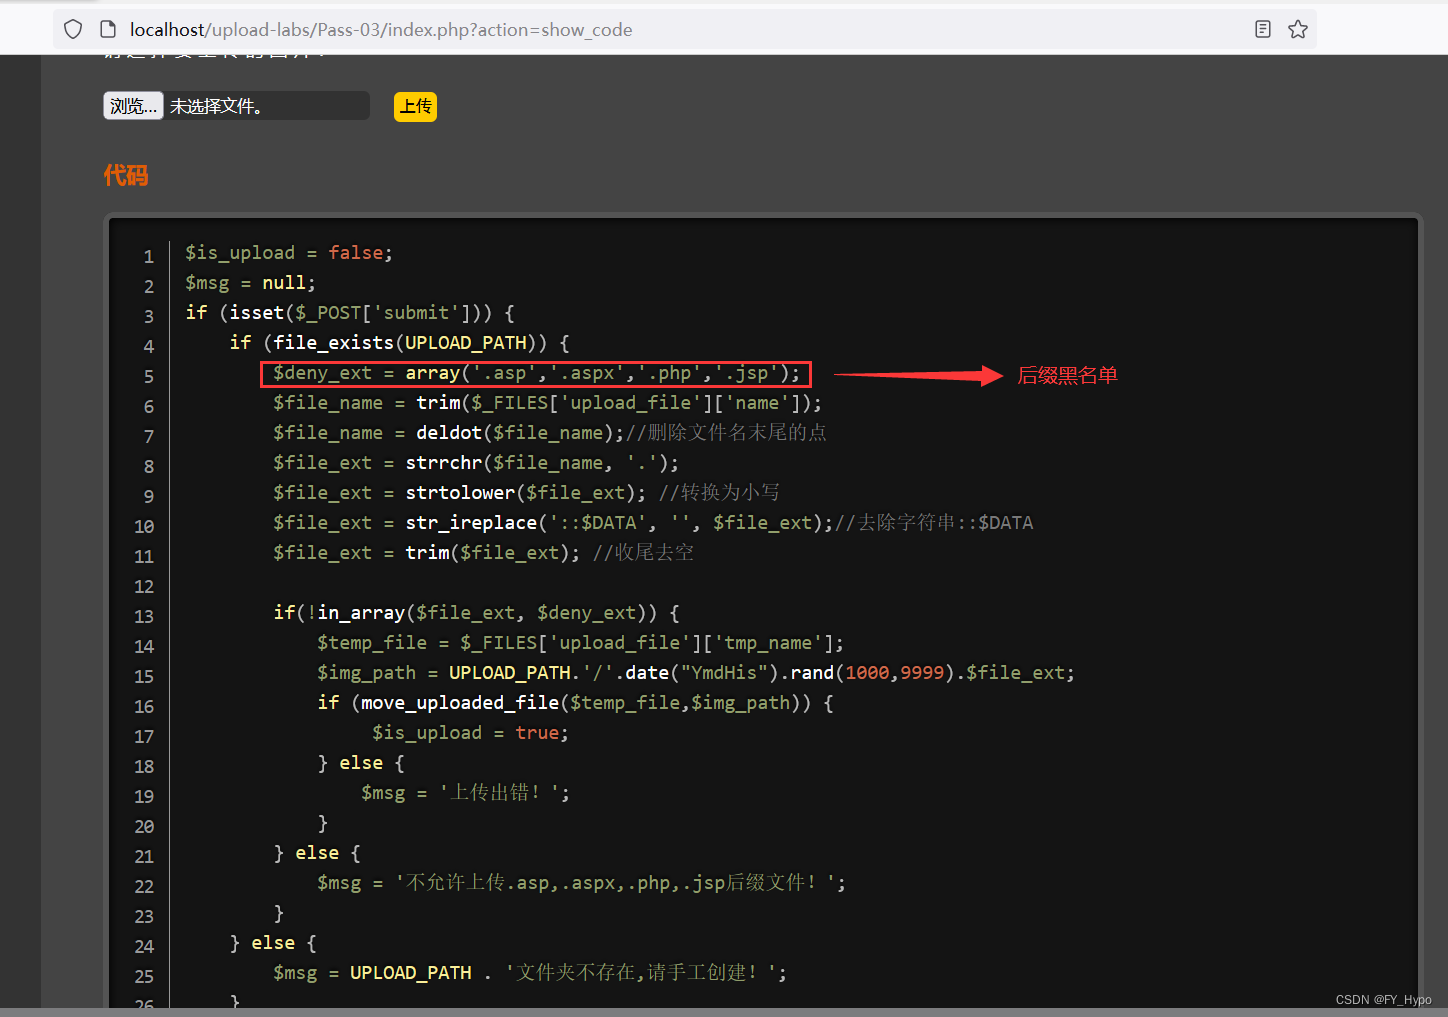Click the deldot($file_name) code line
This screenshot has height=1017, width=1448.
[x=550, y=433]
